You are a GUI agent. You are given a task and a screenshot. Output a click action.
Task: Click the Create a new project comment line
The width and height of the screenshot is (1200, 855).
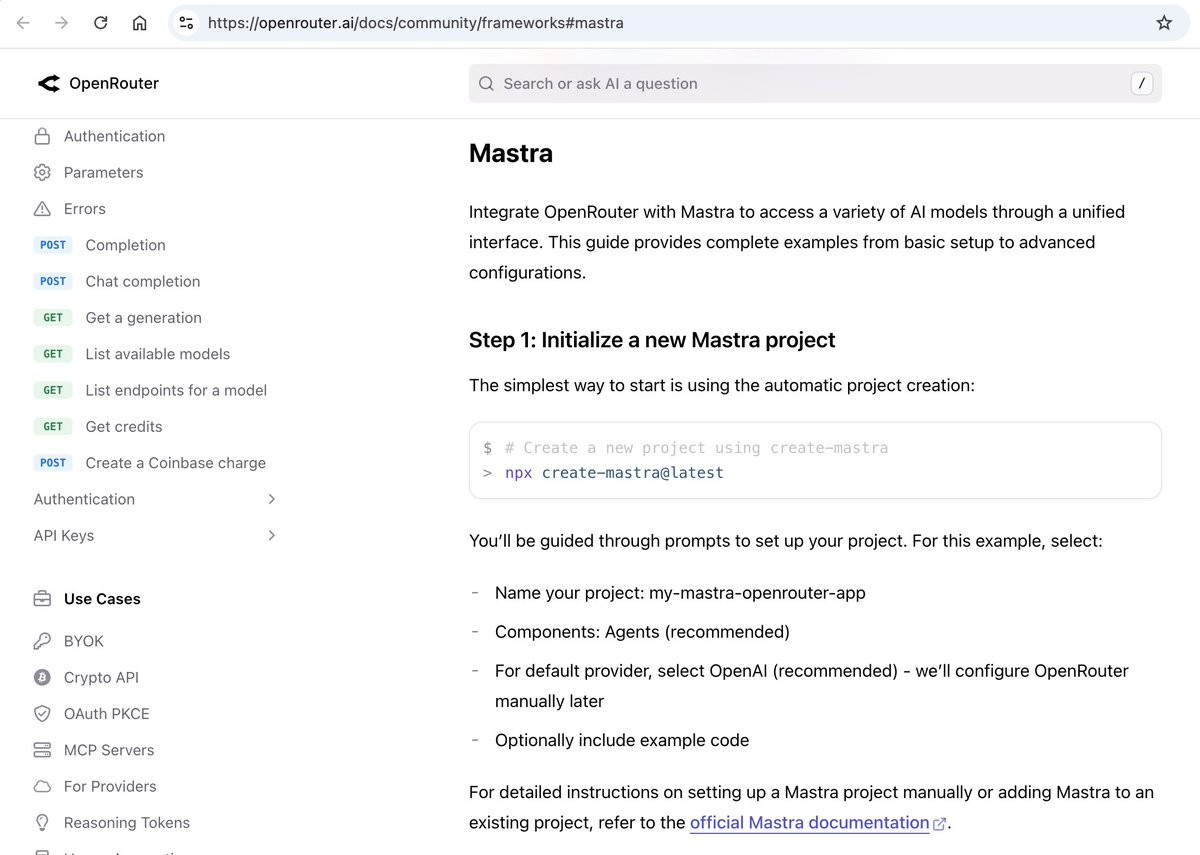[x=696, y=448]
